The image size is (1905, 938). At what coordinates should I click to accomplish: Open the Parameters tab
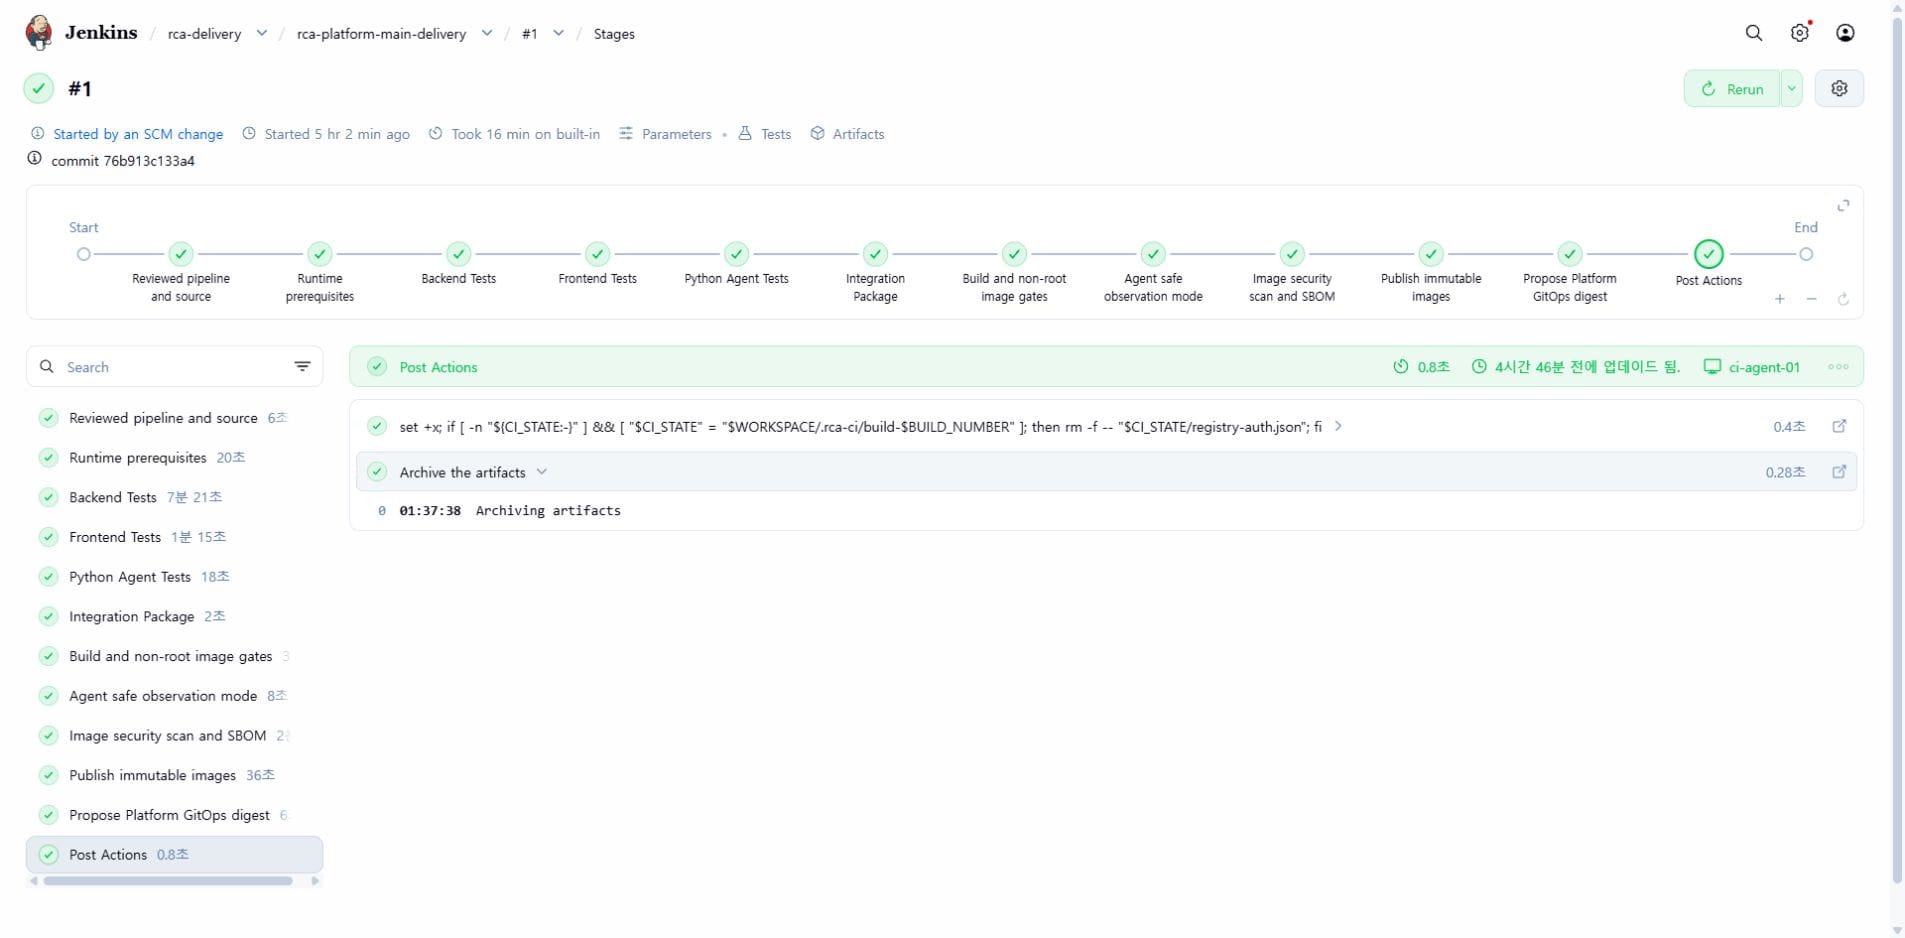pos(665,134)
